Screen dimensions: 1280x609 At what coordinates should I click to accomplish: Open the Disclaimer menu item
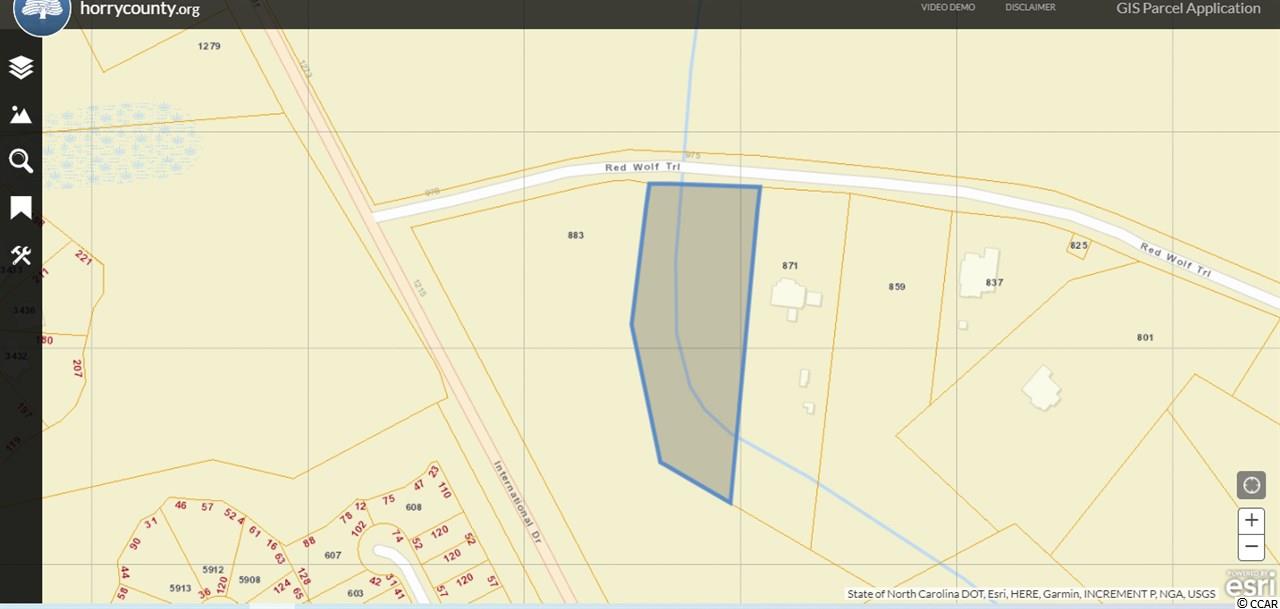[1030, 7]
